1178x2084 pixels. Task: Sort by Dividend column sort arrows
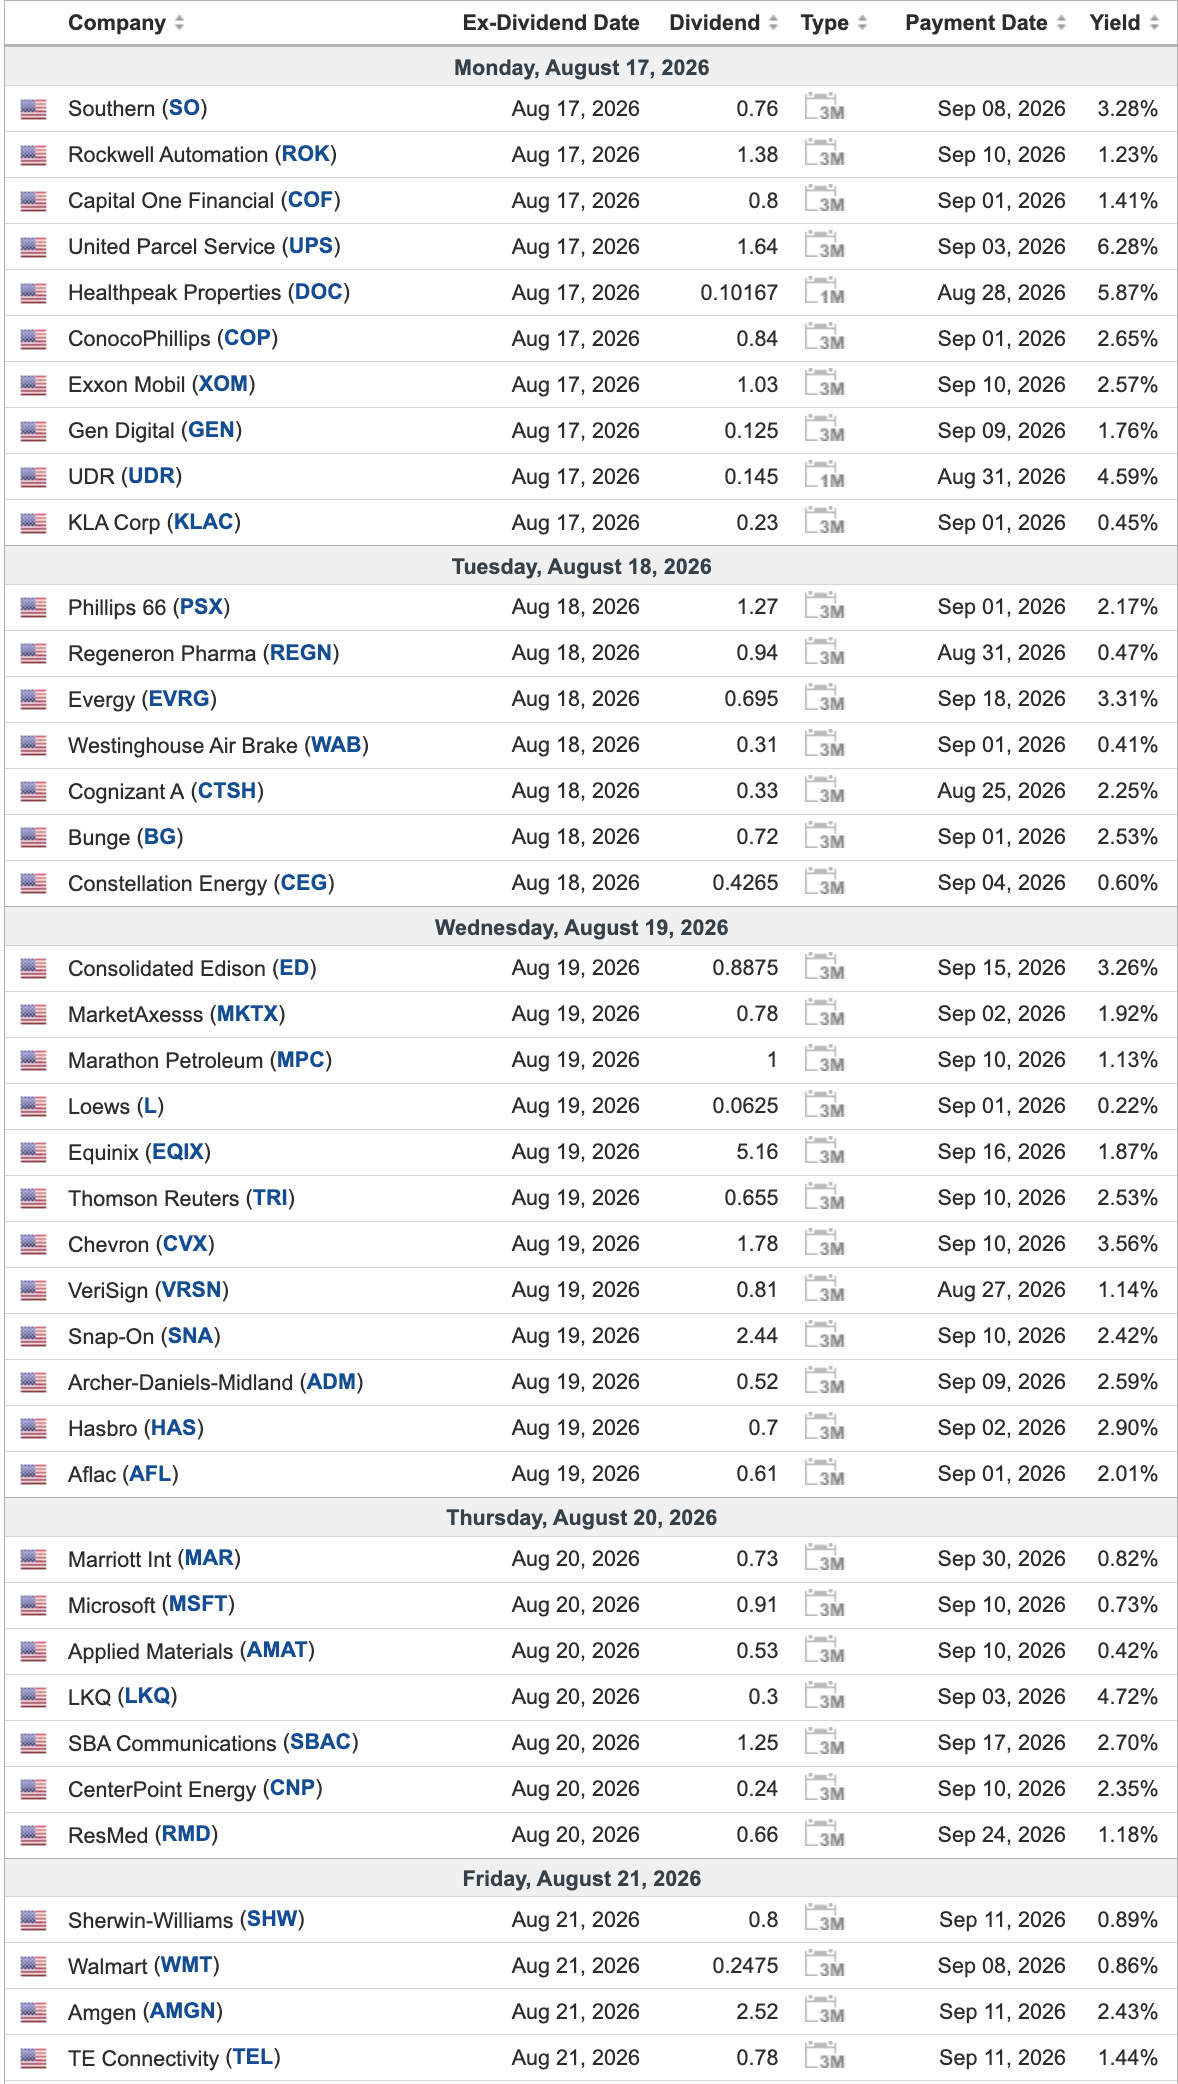point(773,23)
